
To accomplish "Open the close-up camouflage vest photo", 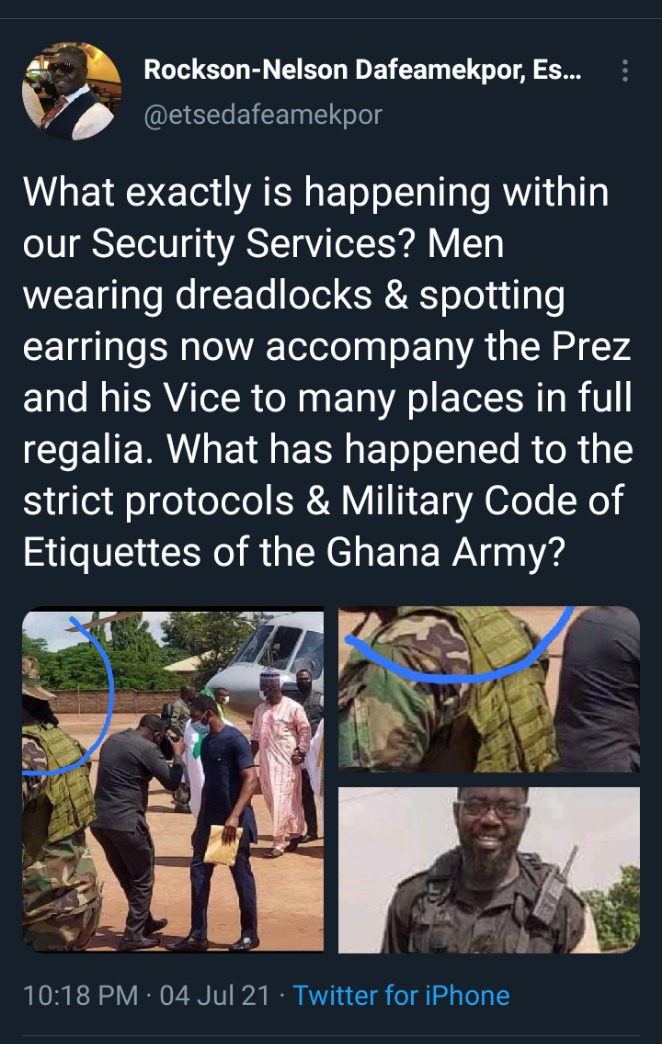I will [x=489, y=689].
